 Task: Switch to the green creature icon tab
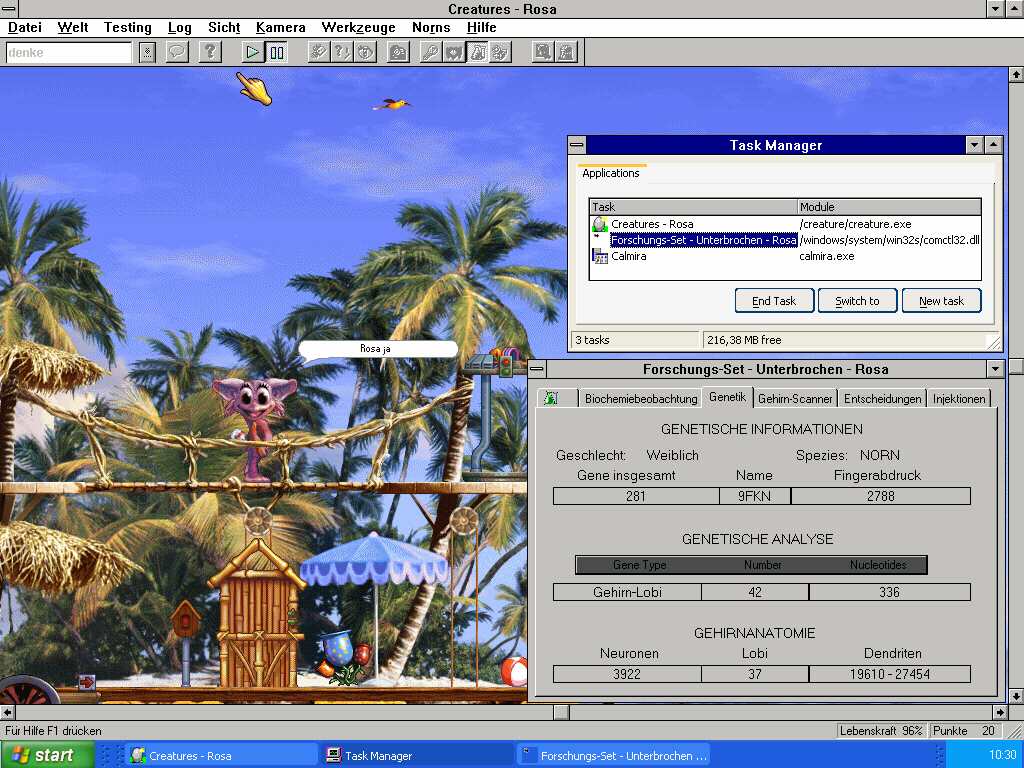[557, 398]
